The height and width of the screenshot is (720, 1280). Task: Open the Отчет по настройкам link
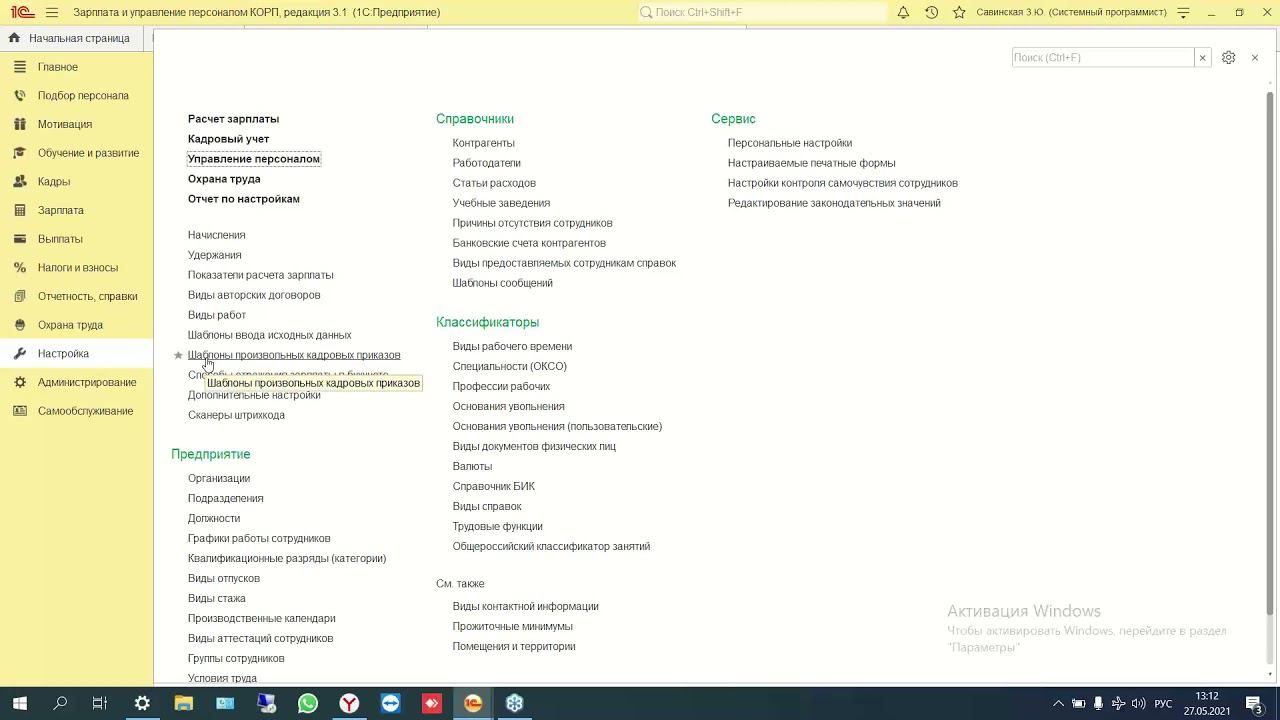[244, 199]
